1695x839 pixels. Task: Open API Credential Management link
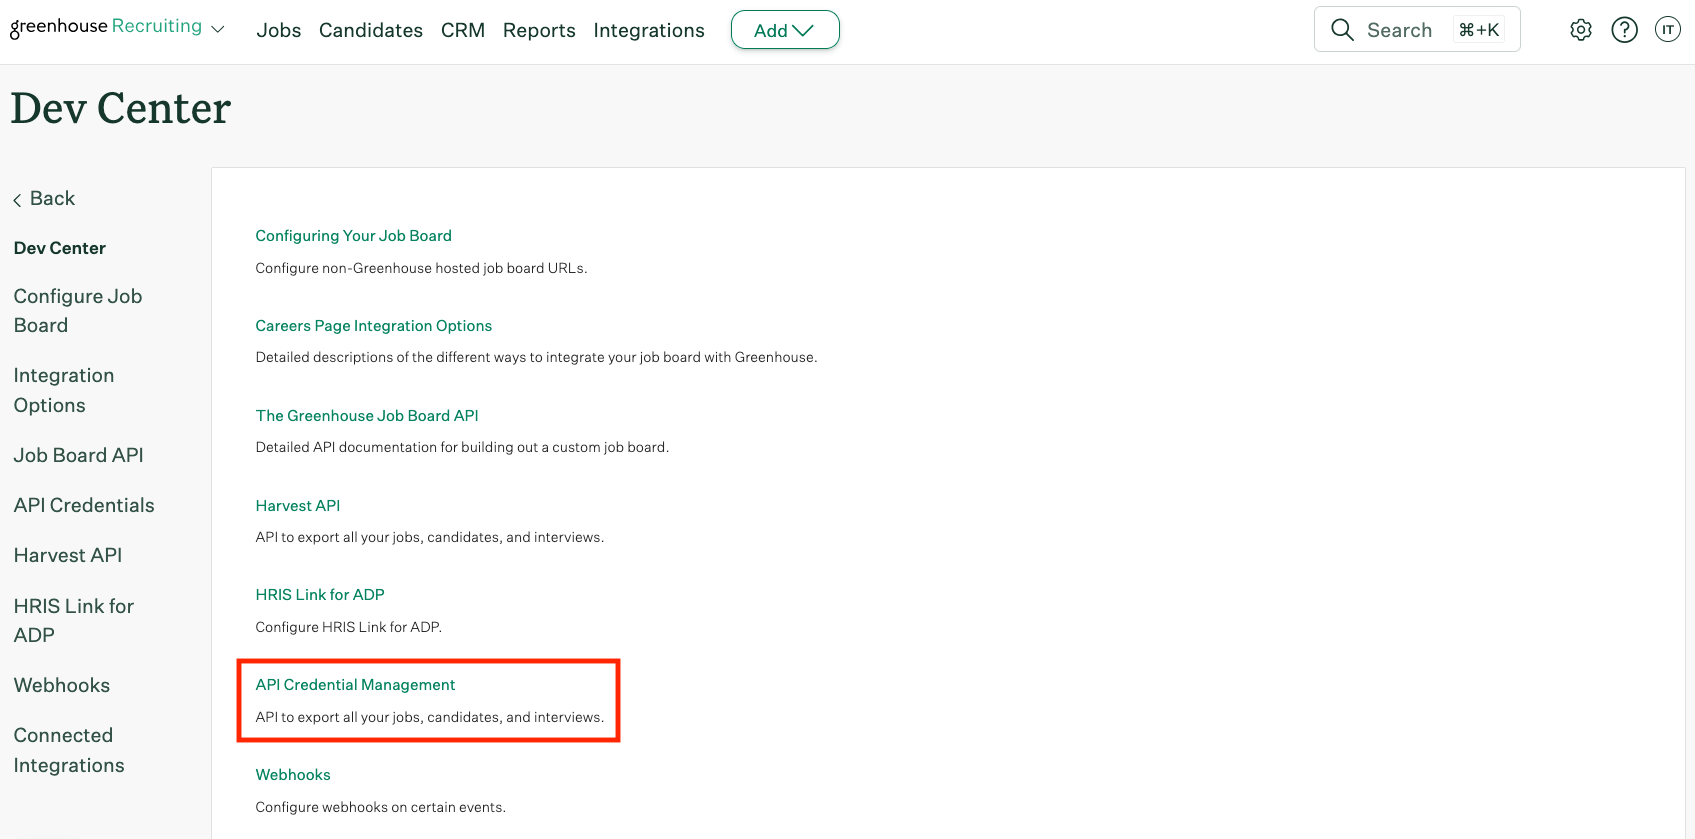click(355, 685)
